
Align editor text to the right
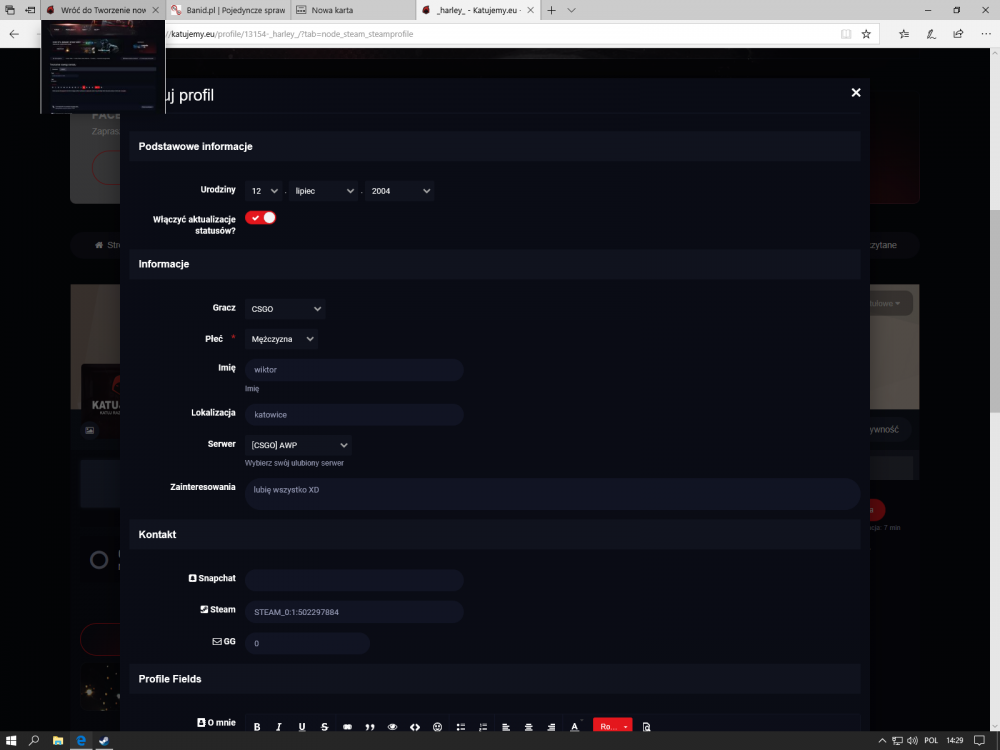551,726
